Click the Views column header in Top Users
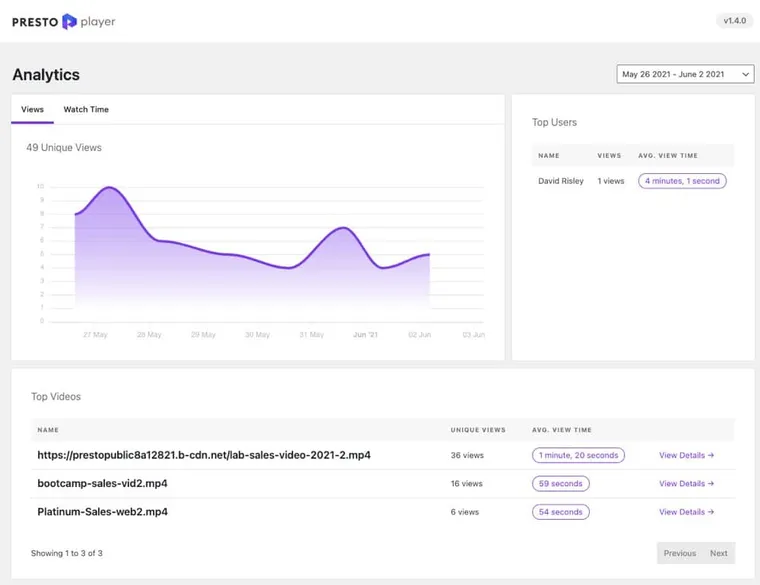The image size is (760, 585). click(x=609, y=156)
